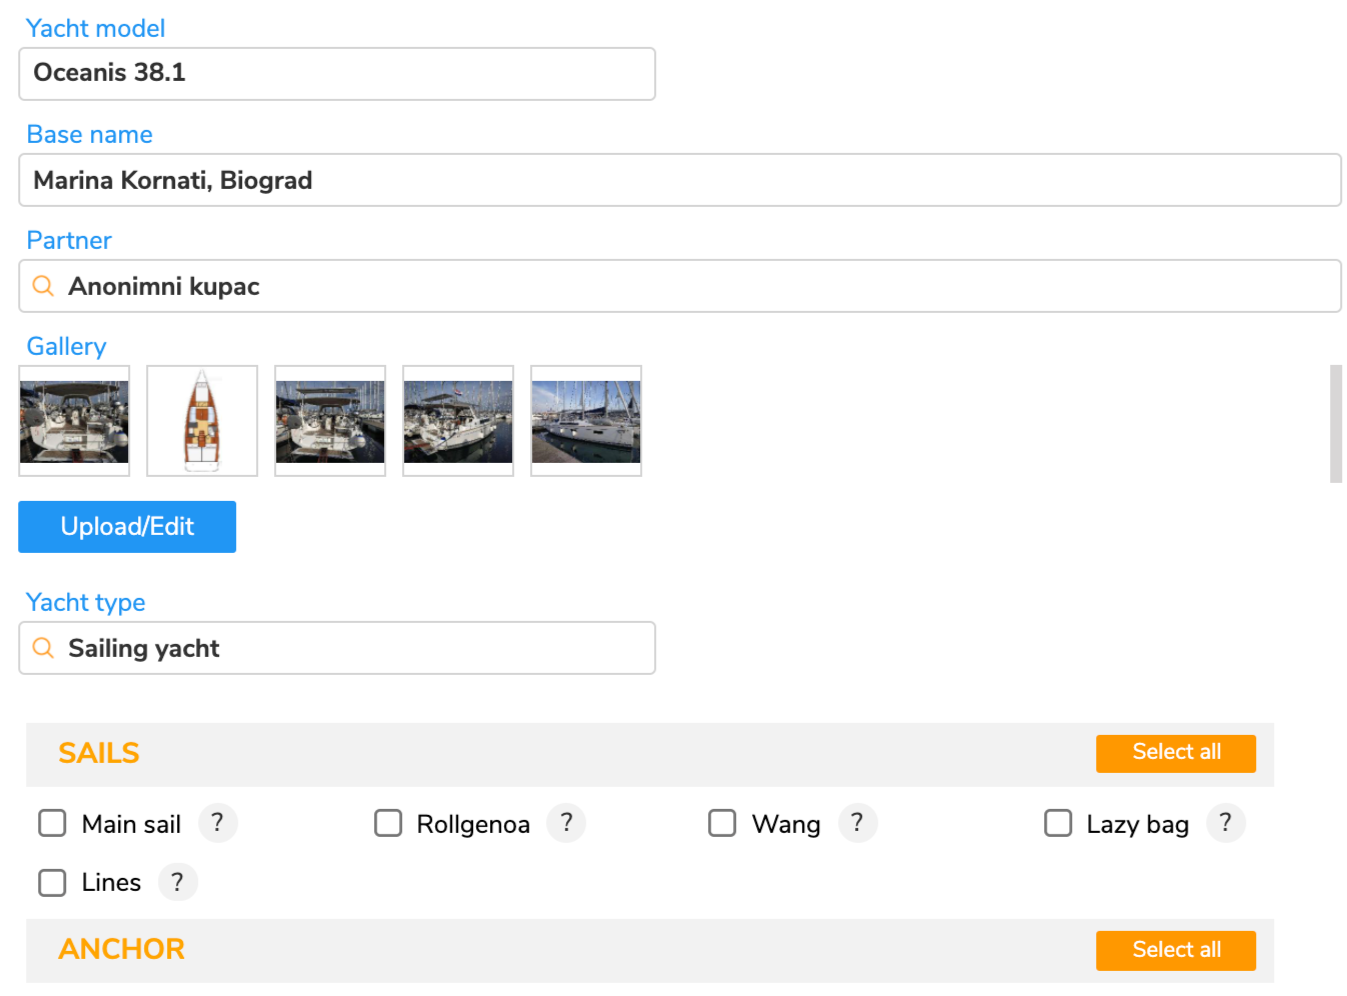Click the help icon next to Main sail

click(x=217, y=823)
